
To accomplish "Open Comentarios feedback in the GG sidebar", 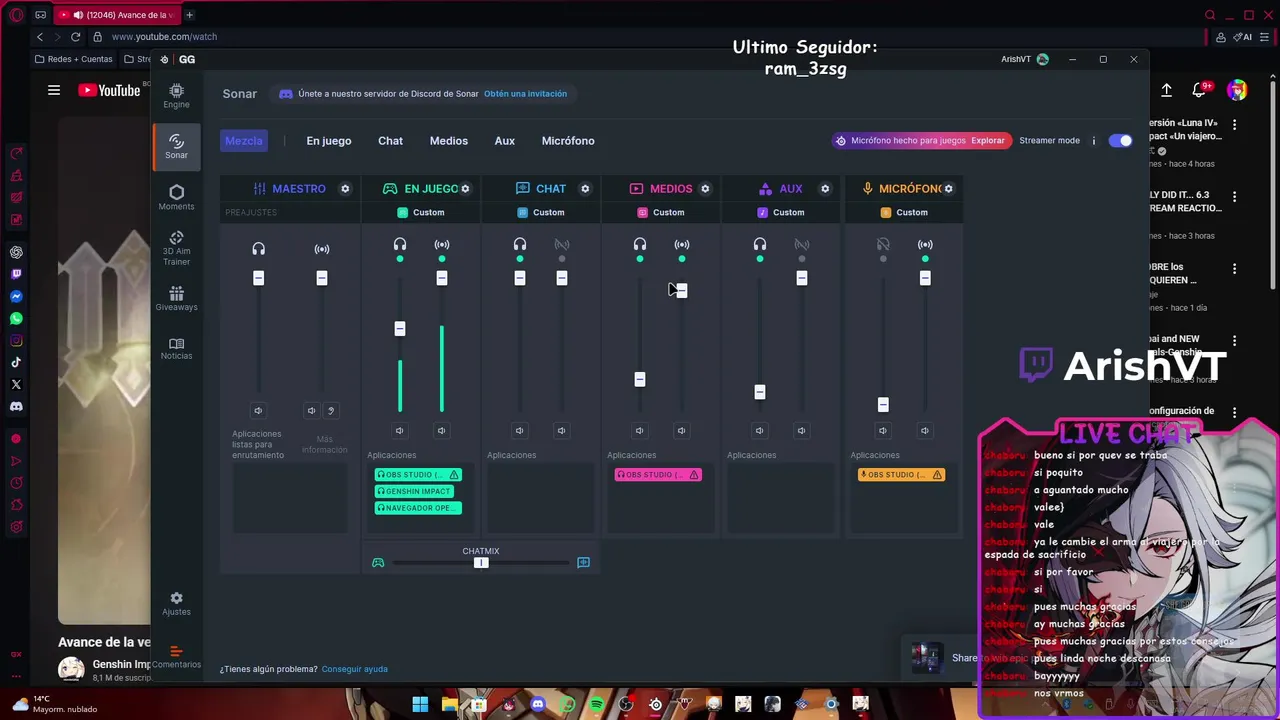I will [x=176, y=656].
